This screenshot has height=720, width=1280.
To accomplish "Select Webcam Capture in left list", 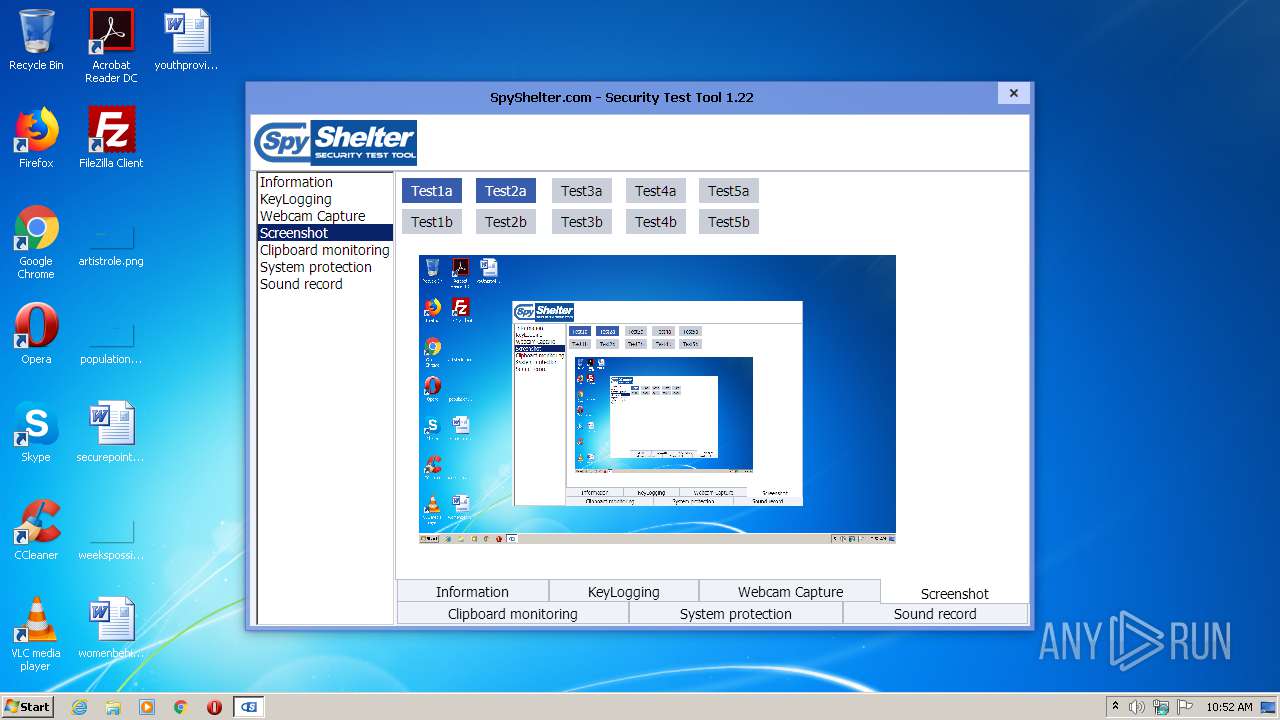I will click(x=325, y=216).
